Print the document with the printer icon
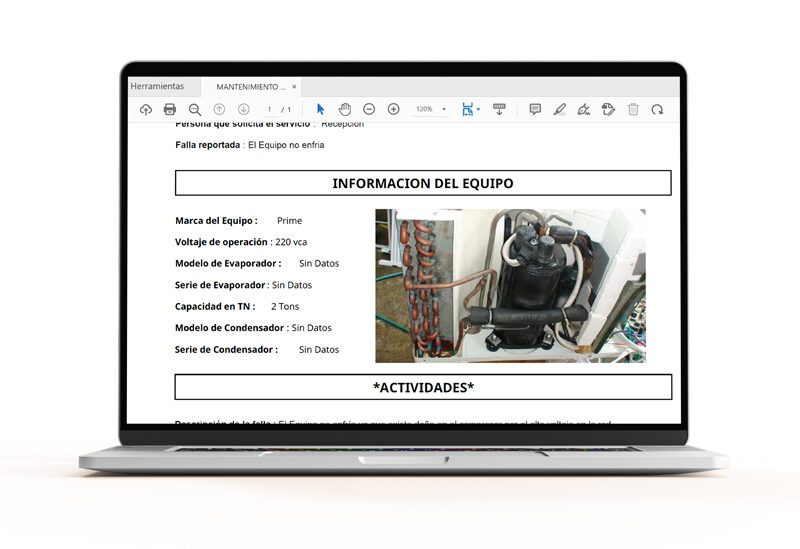Viewport: 800px width, 549px height. pos(170,109)
